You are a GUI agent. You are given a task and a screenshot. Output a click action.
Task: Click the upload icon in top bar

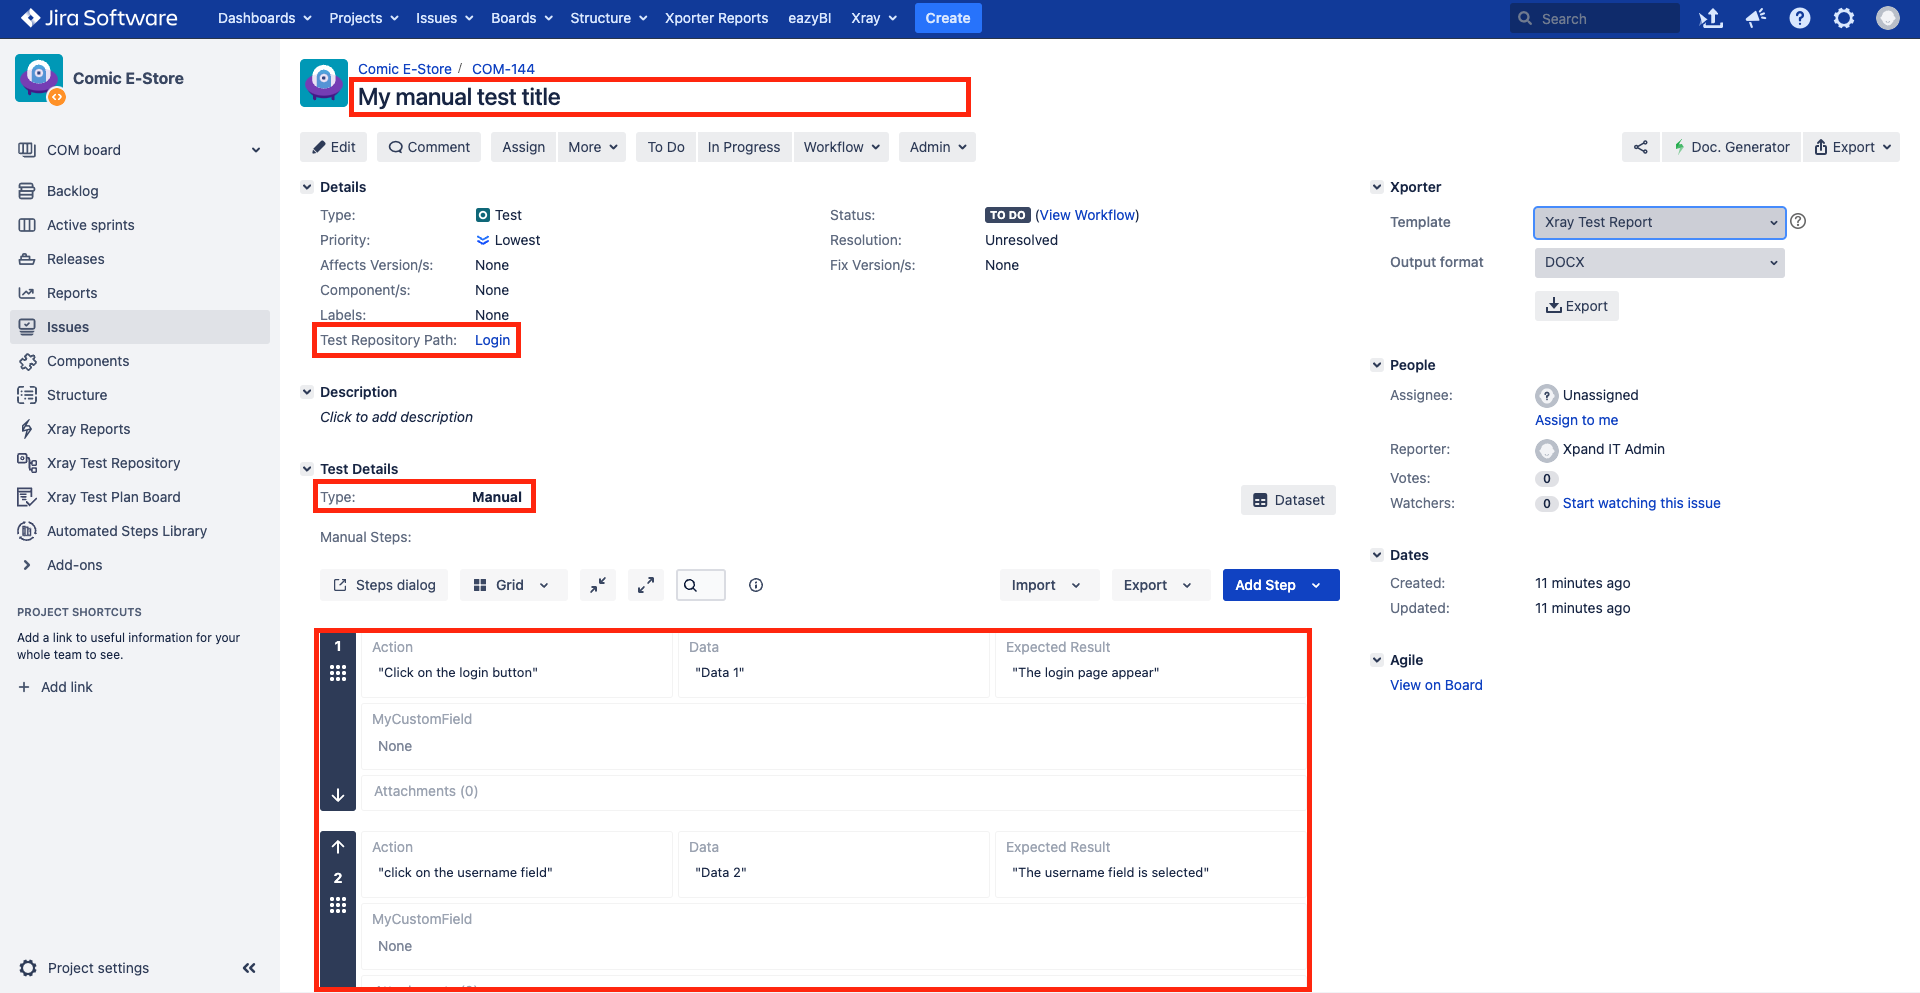coord(1711,18)
